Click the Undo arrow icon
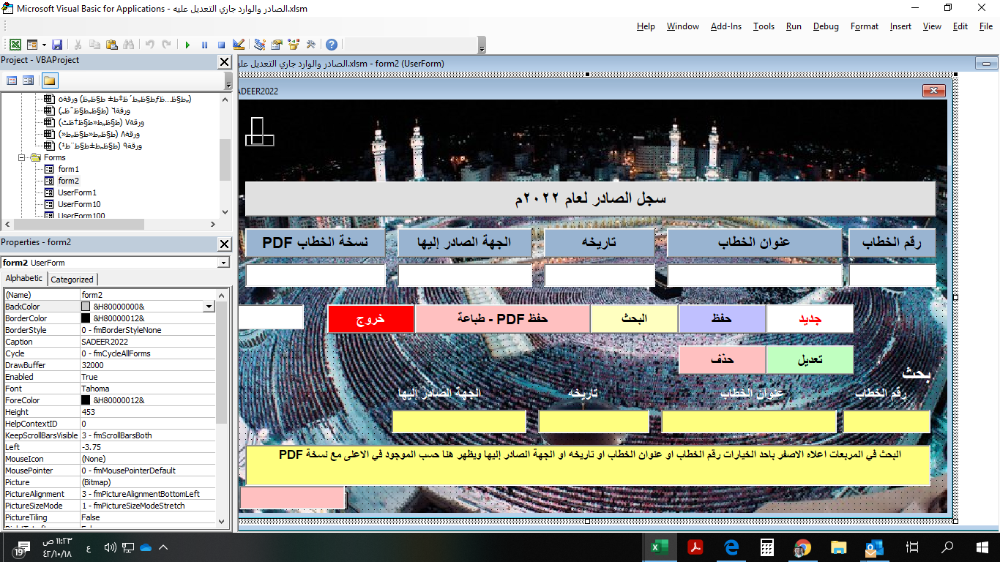This screenshot has height=562, width=1000. click(150, 45)
